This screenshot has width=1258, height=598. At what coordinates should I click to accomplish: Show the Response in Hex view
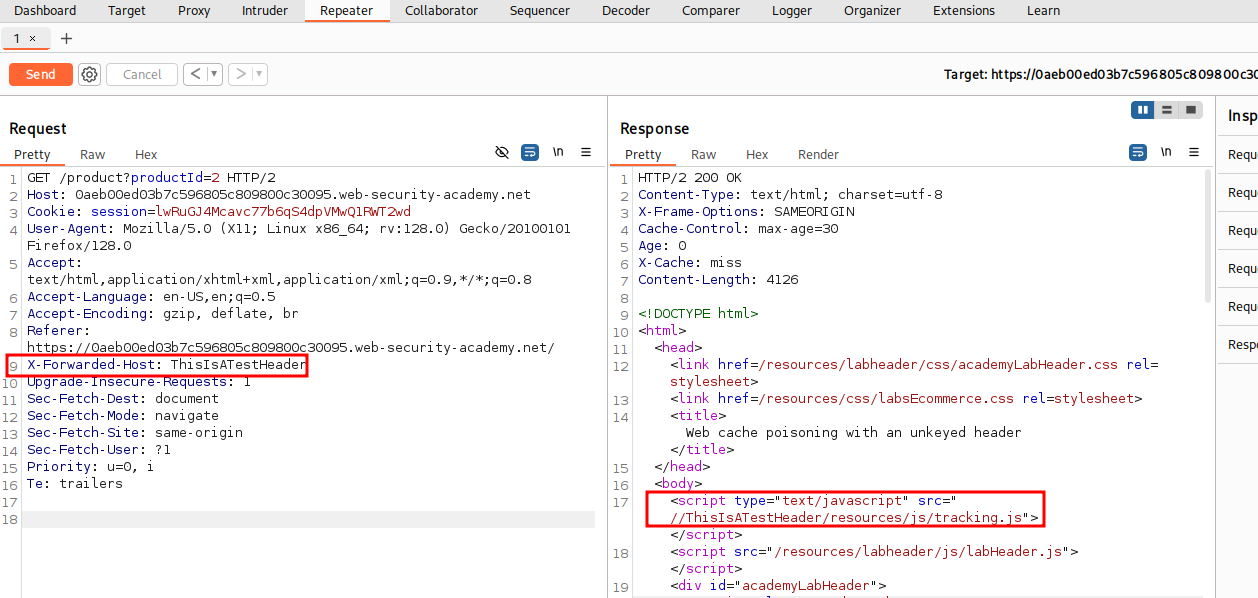757,154
